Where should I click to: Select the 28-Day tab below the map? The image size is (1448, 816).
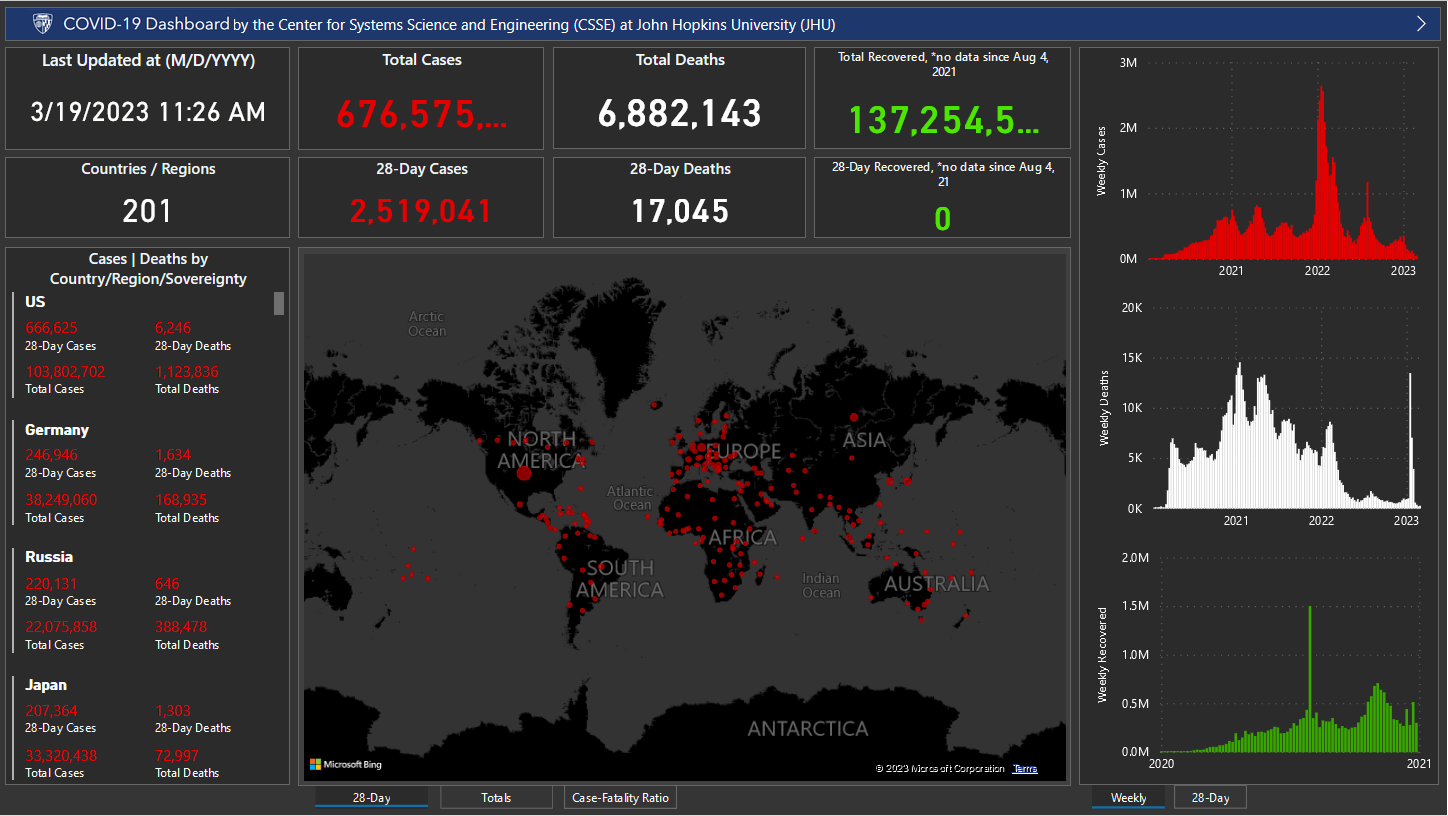pyautogui.click(x=371, y=798)
